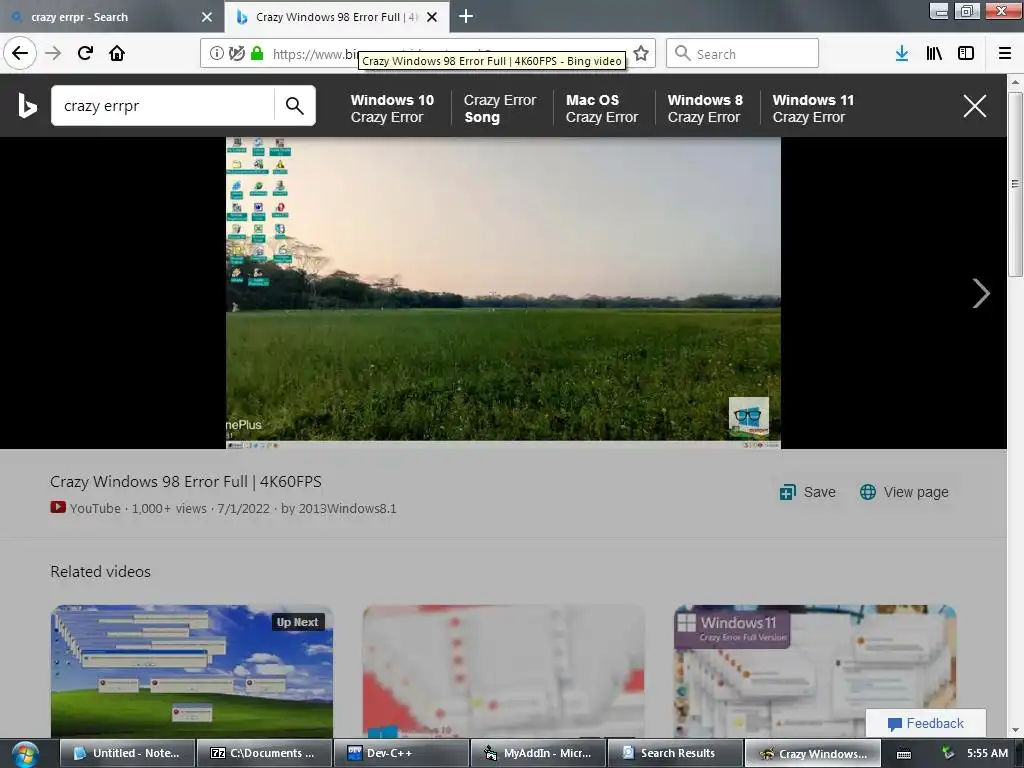Bookmark this page with the star
This screenshot has height=768, width=1024.
click(641, 54)
